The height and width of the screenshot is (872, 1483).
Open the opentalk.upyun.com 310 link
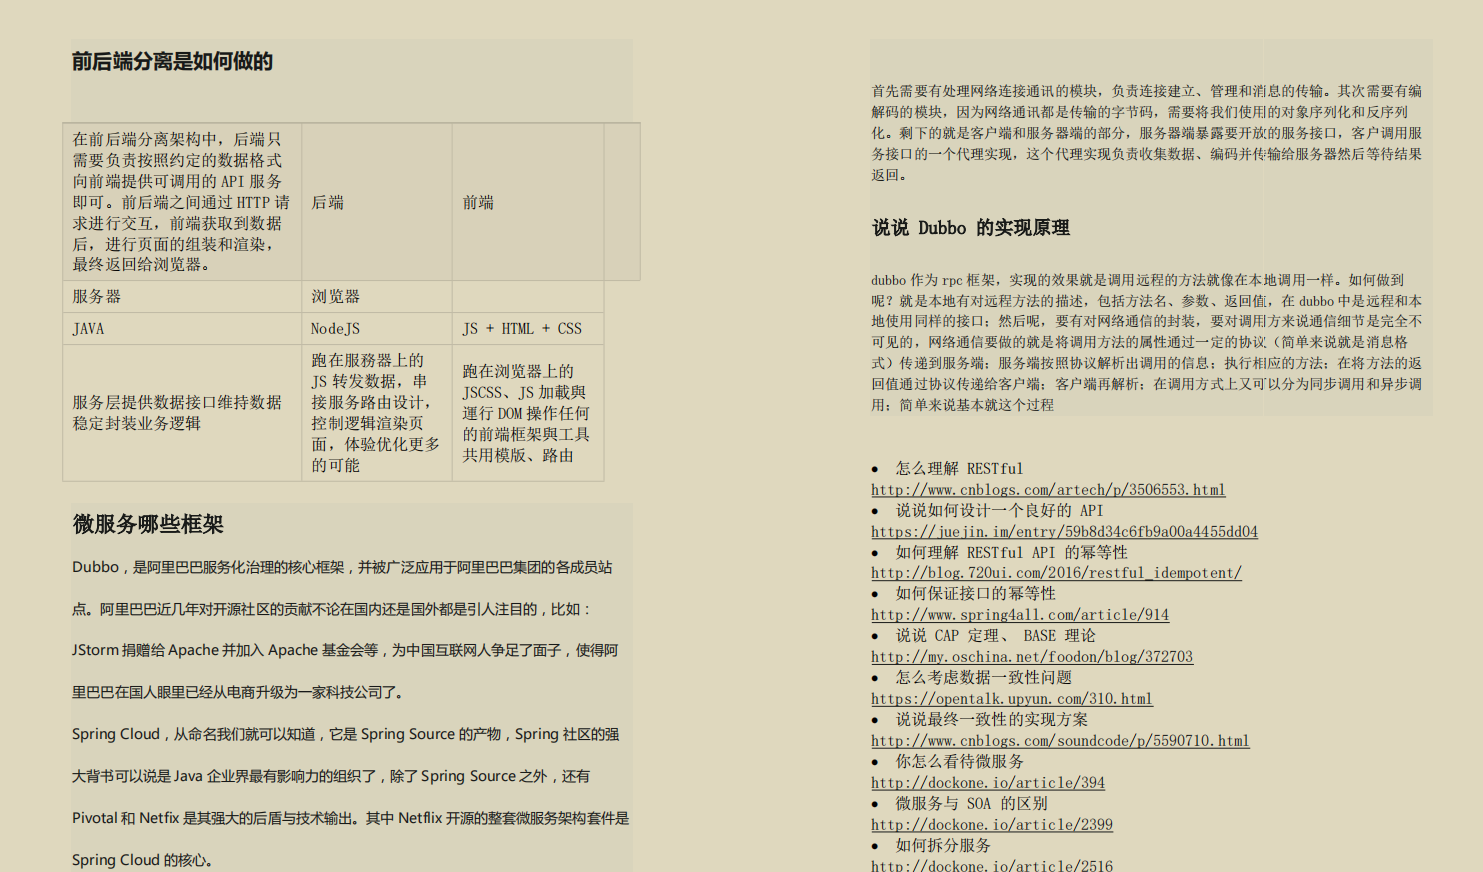1012,699
